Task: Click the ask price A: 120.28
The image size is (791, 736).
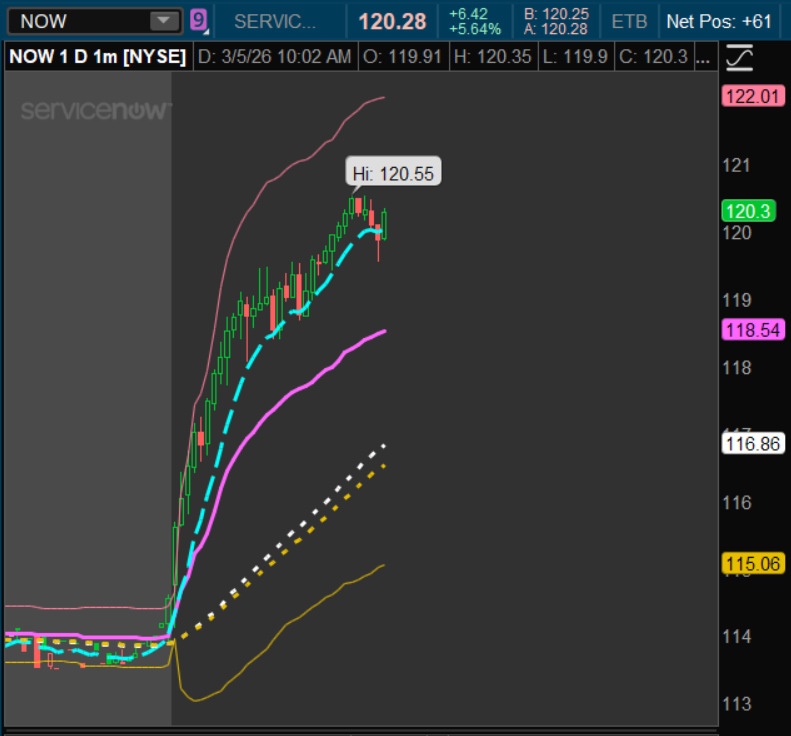Action: [556, 29]
